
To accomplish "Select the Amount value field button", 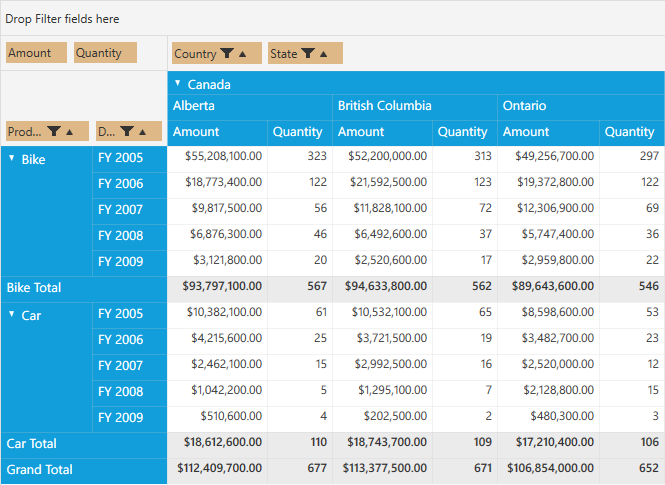I will 36,53.
